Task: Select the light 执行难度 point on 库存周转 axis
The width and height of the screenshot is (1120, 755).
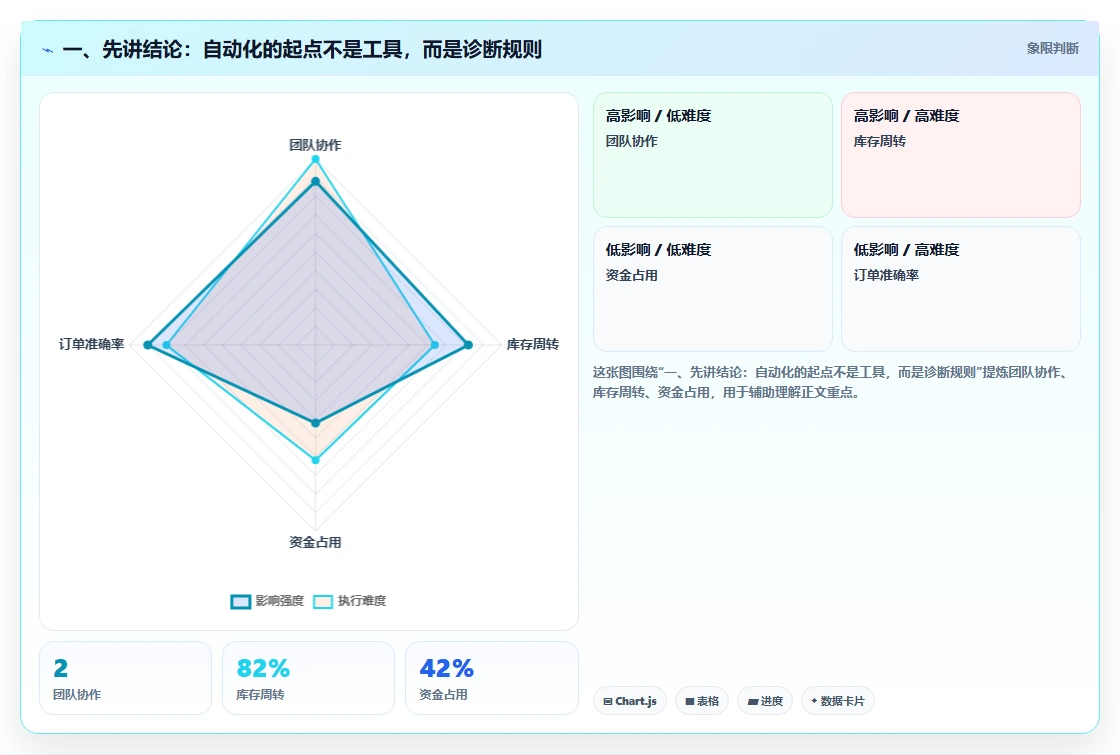Action: click(435, 345)
